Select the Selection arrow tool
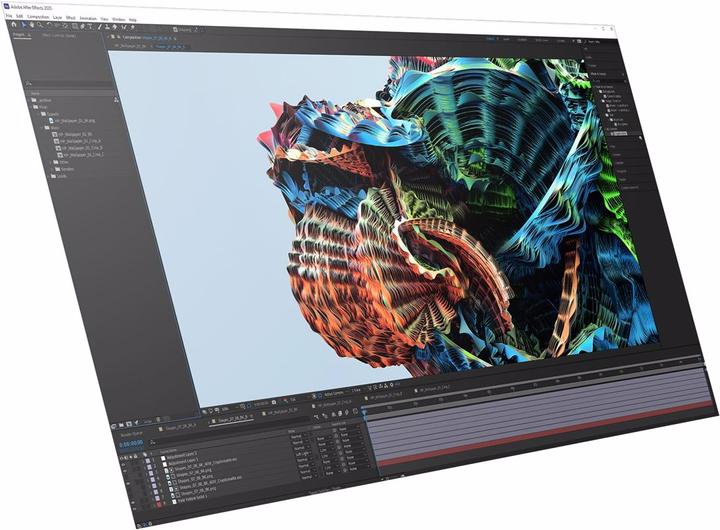 click(x=24, y=25)
